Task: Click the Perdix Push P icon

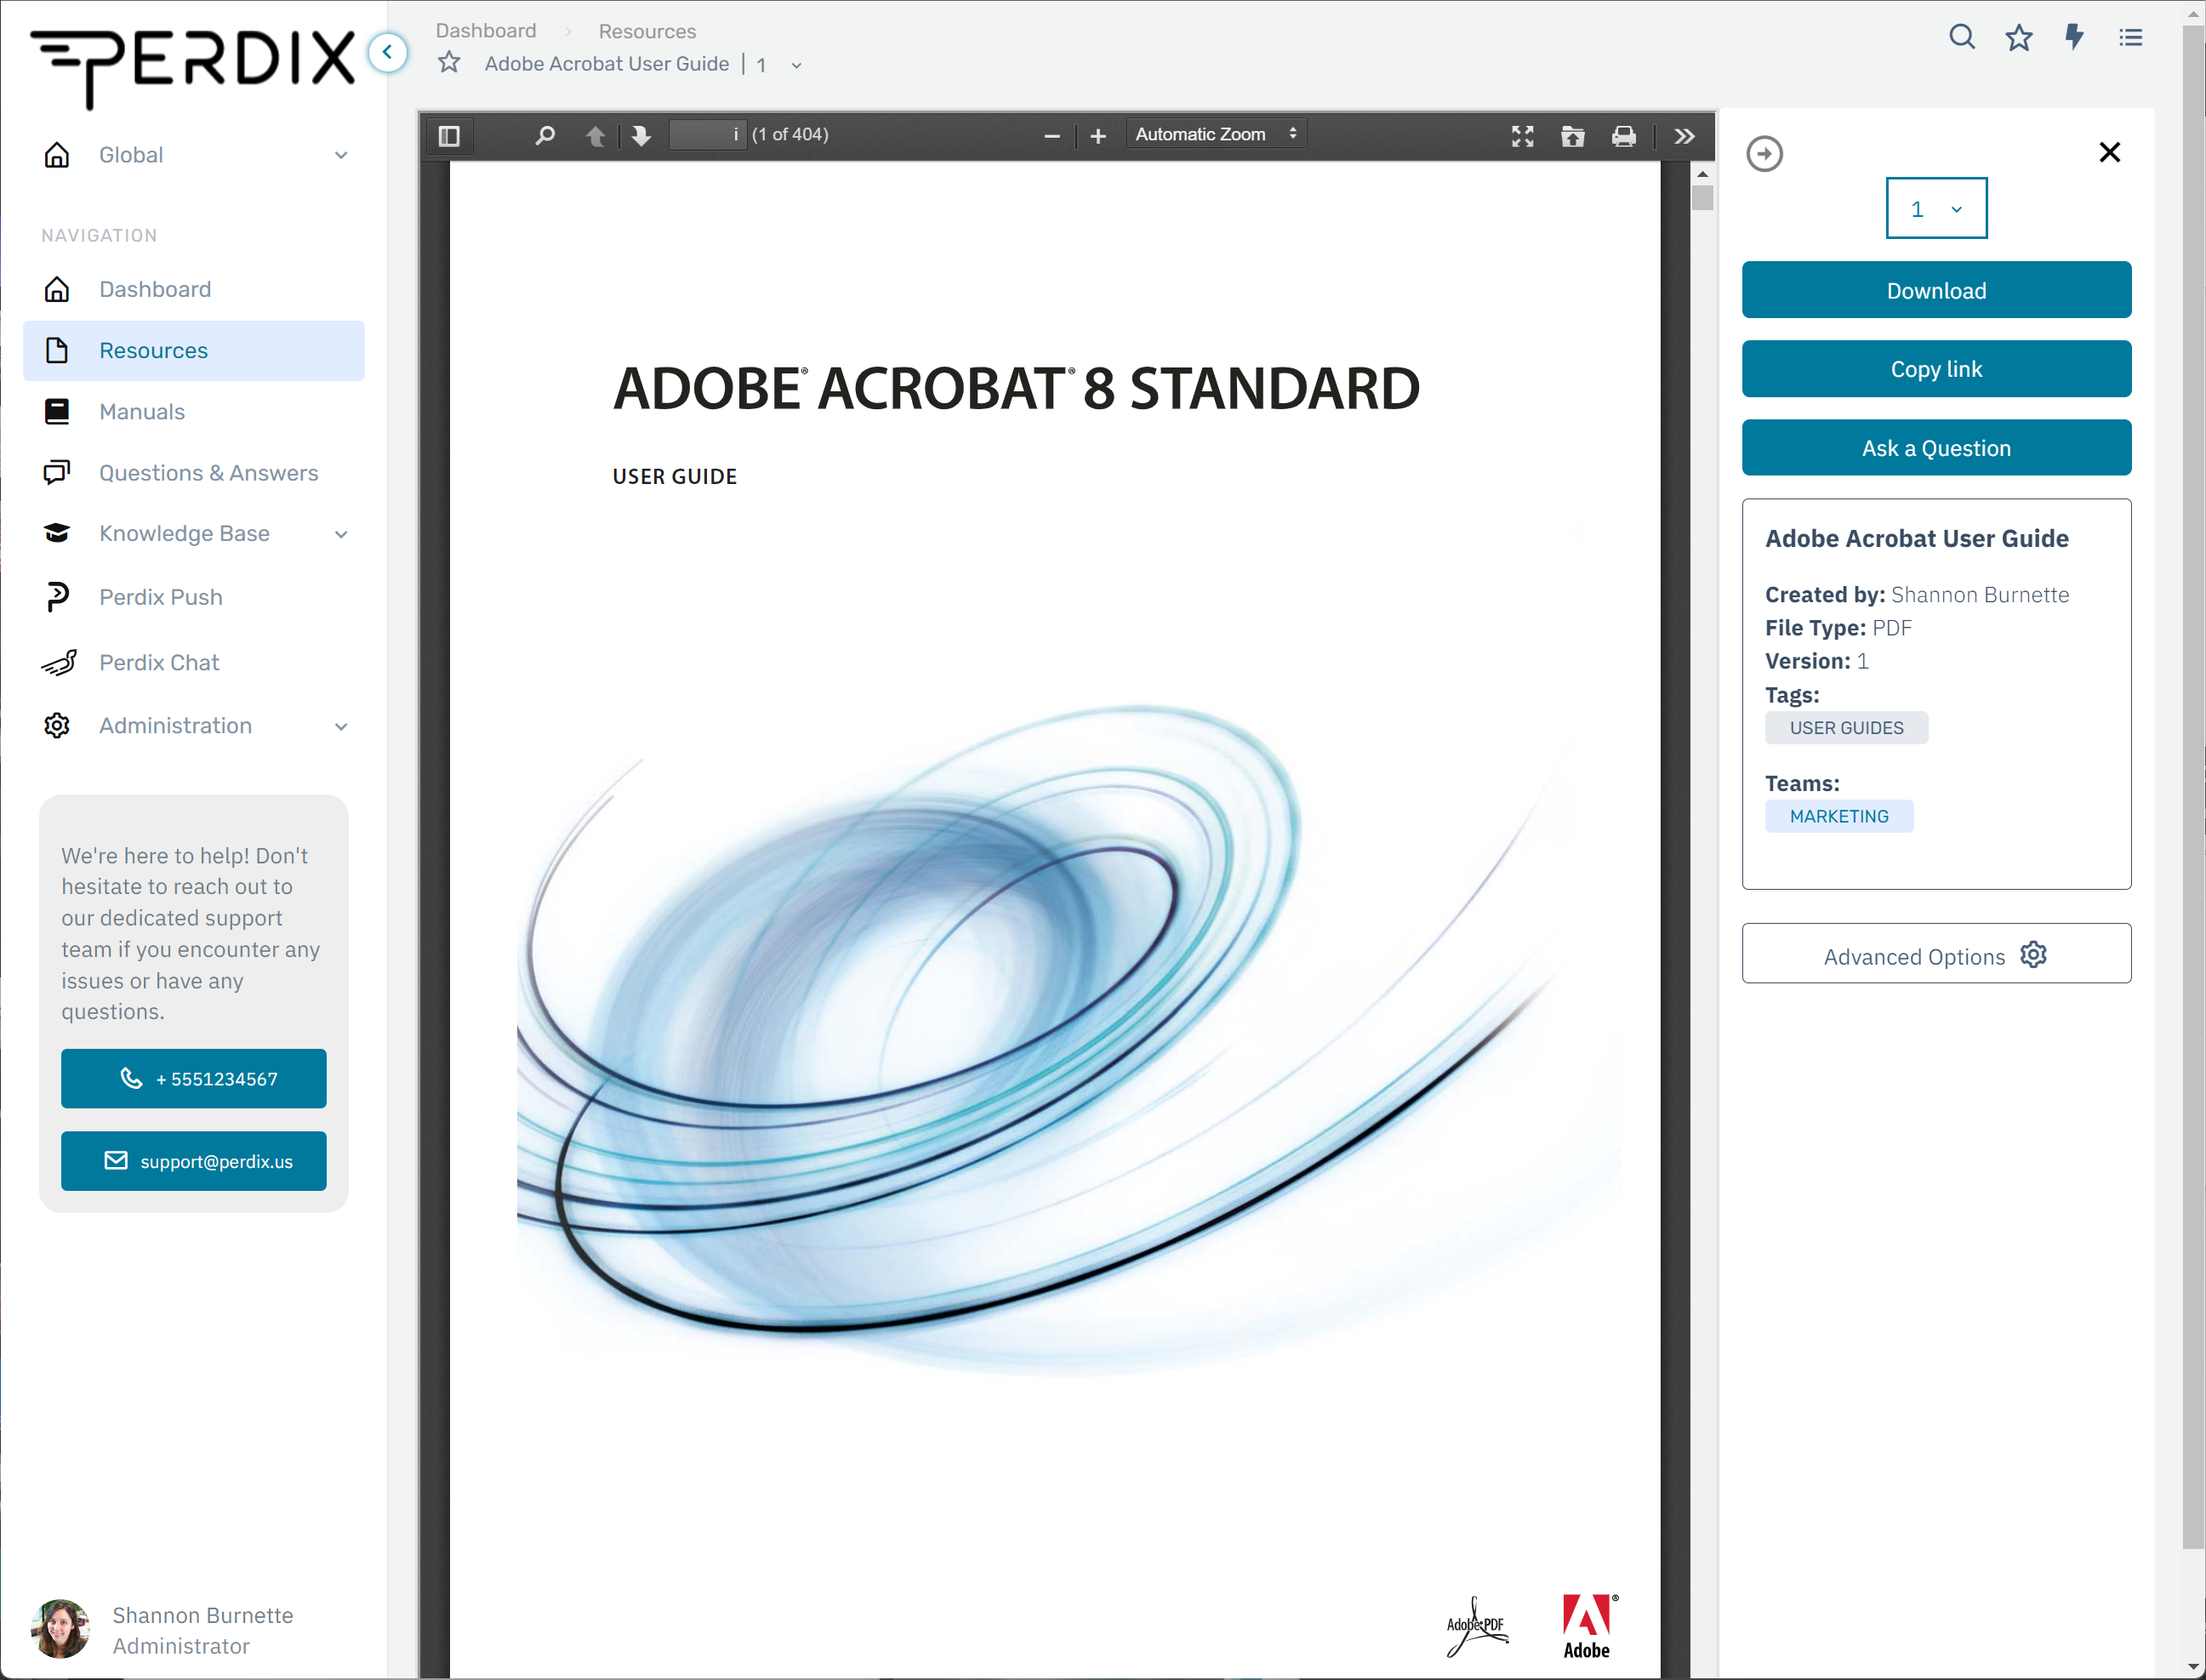Action: pyautogui.click(x=57, y=597)
